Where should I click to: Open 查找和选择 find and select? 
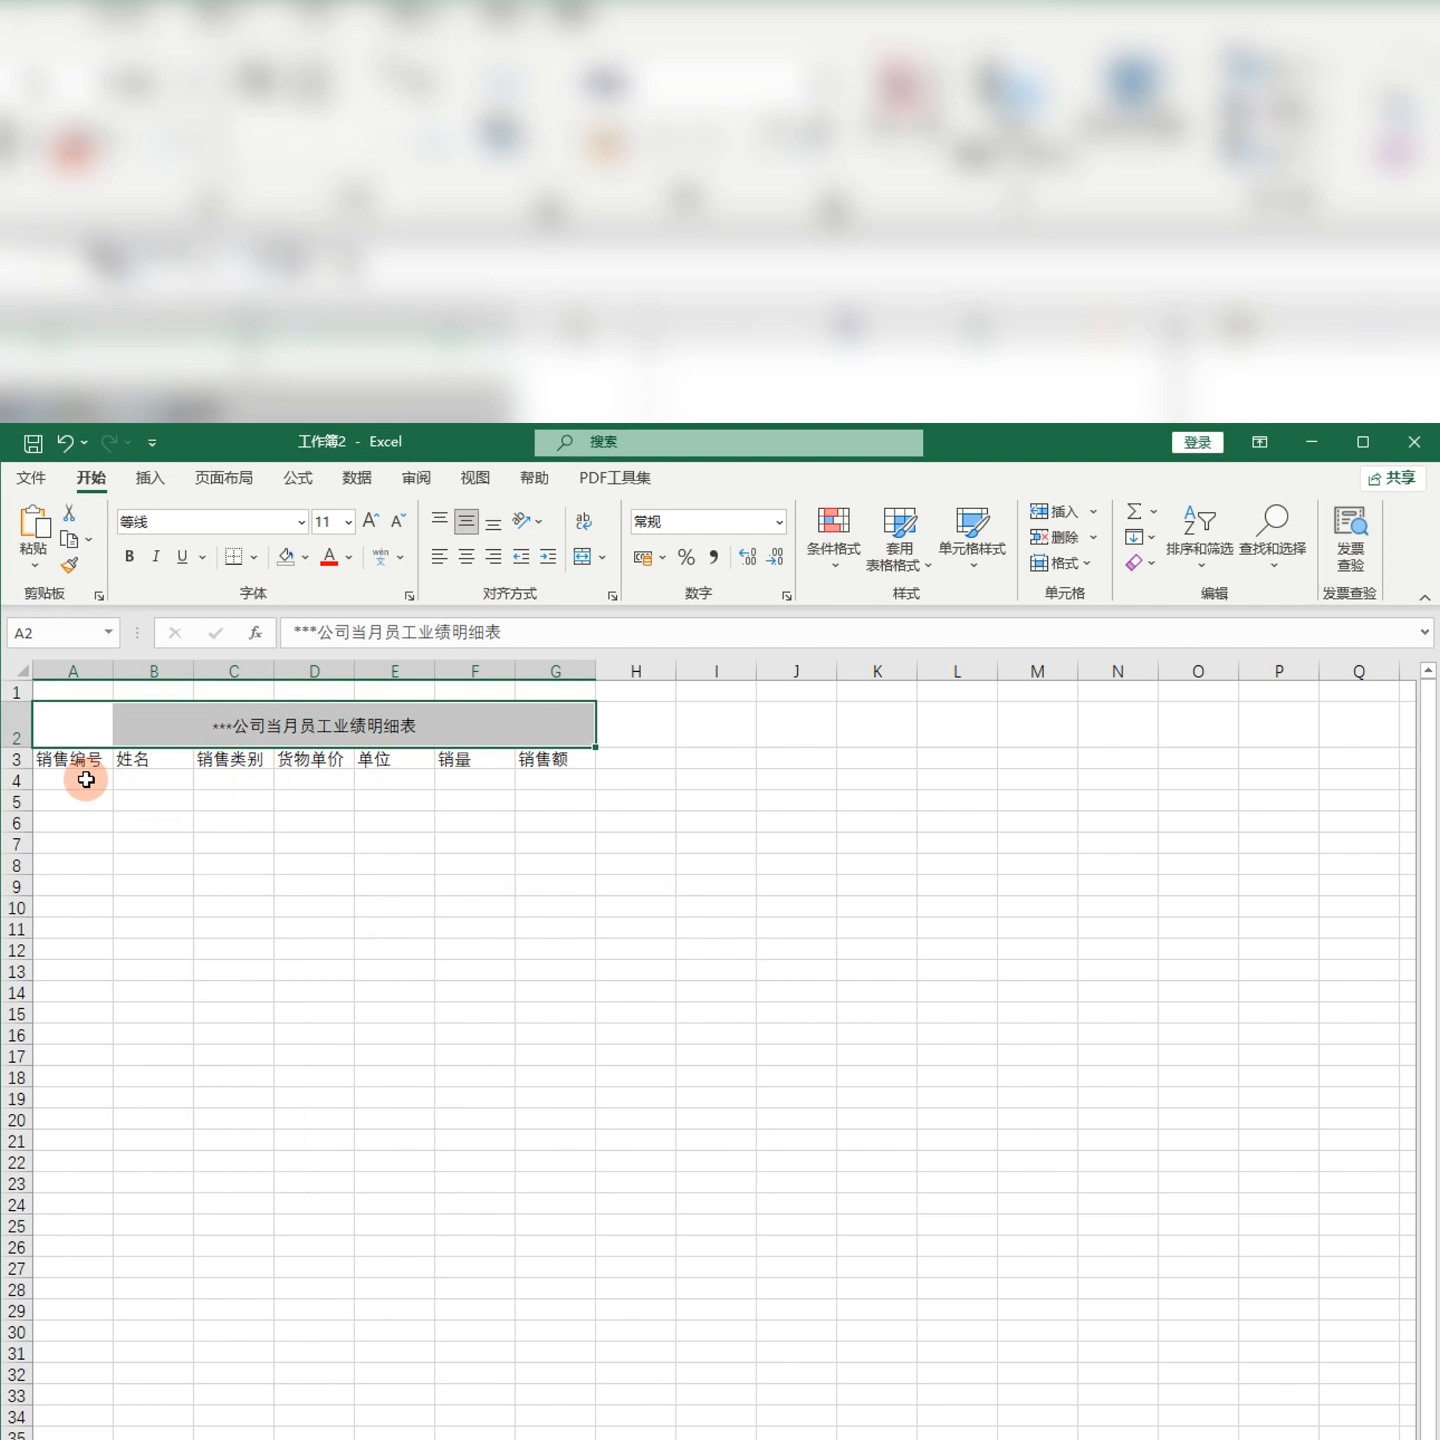pos(1272,538)
